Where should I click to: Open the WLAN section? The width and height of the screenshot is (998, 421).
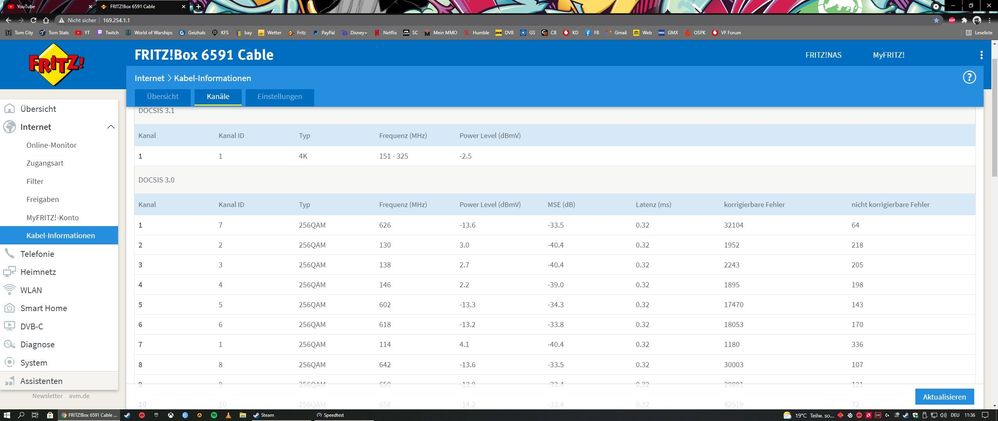click(x=31, y=290)
